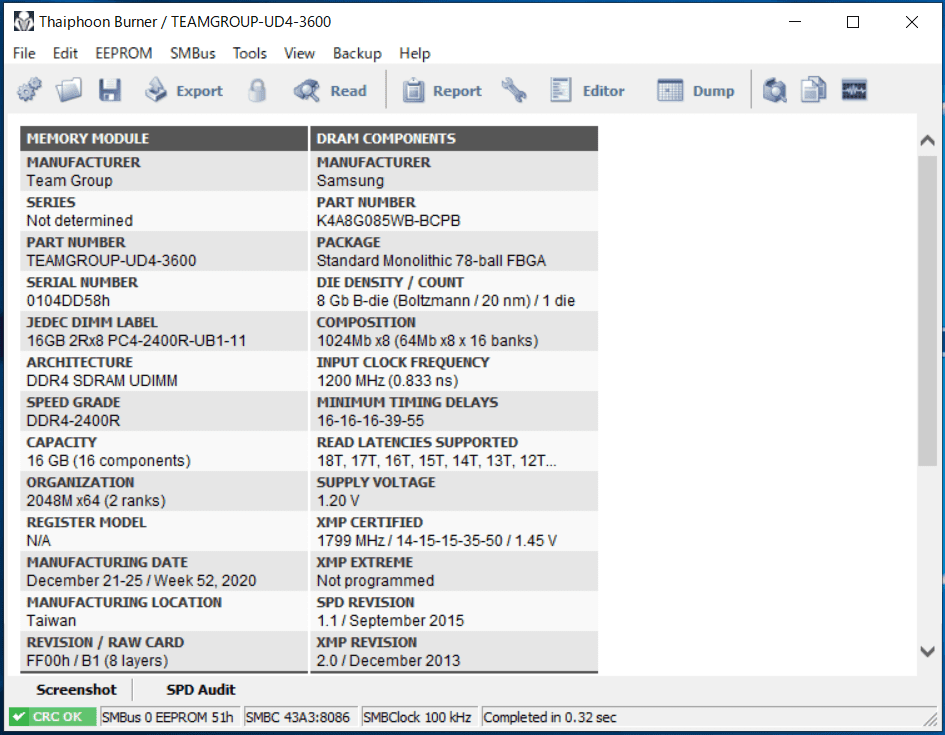
Task: Select organization value 2048M x64 (2 ranks)
Action: (96, 501)
